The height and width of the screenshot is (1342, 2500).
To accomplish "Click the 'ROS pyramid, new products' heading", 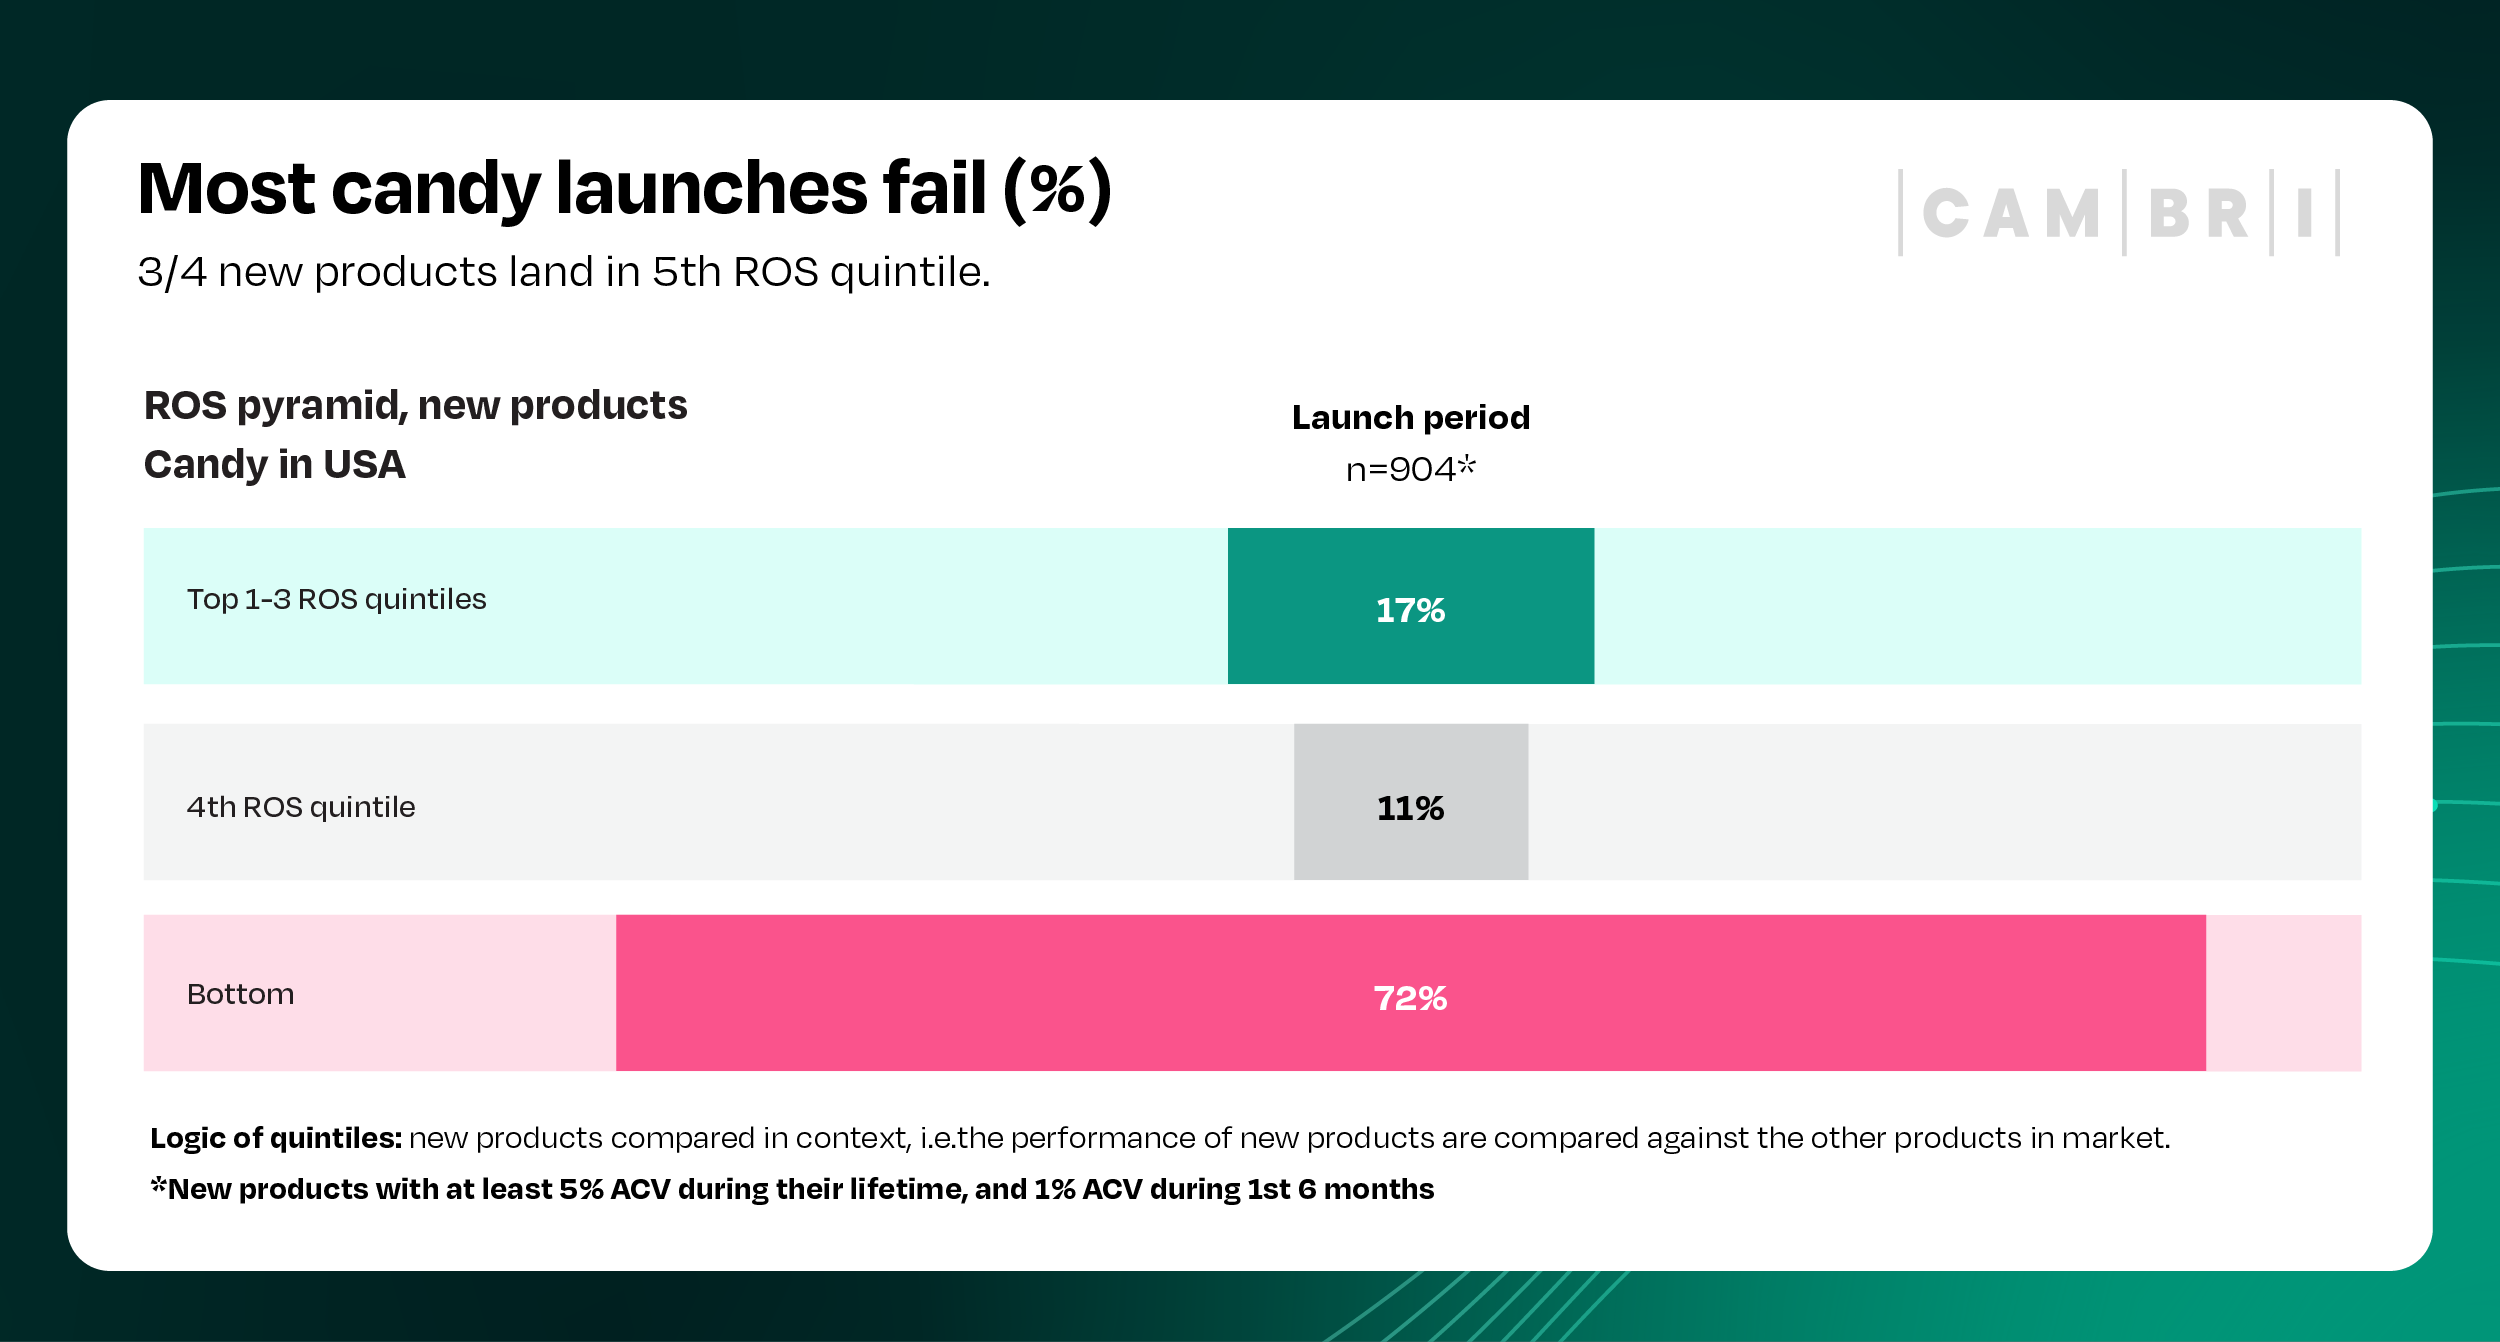I will 415,405.
